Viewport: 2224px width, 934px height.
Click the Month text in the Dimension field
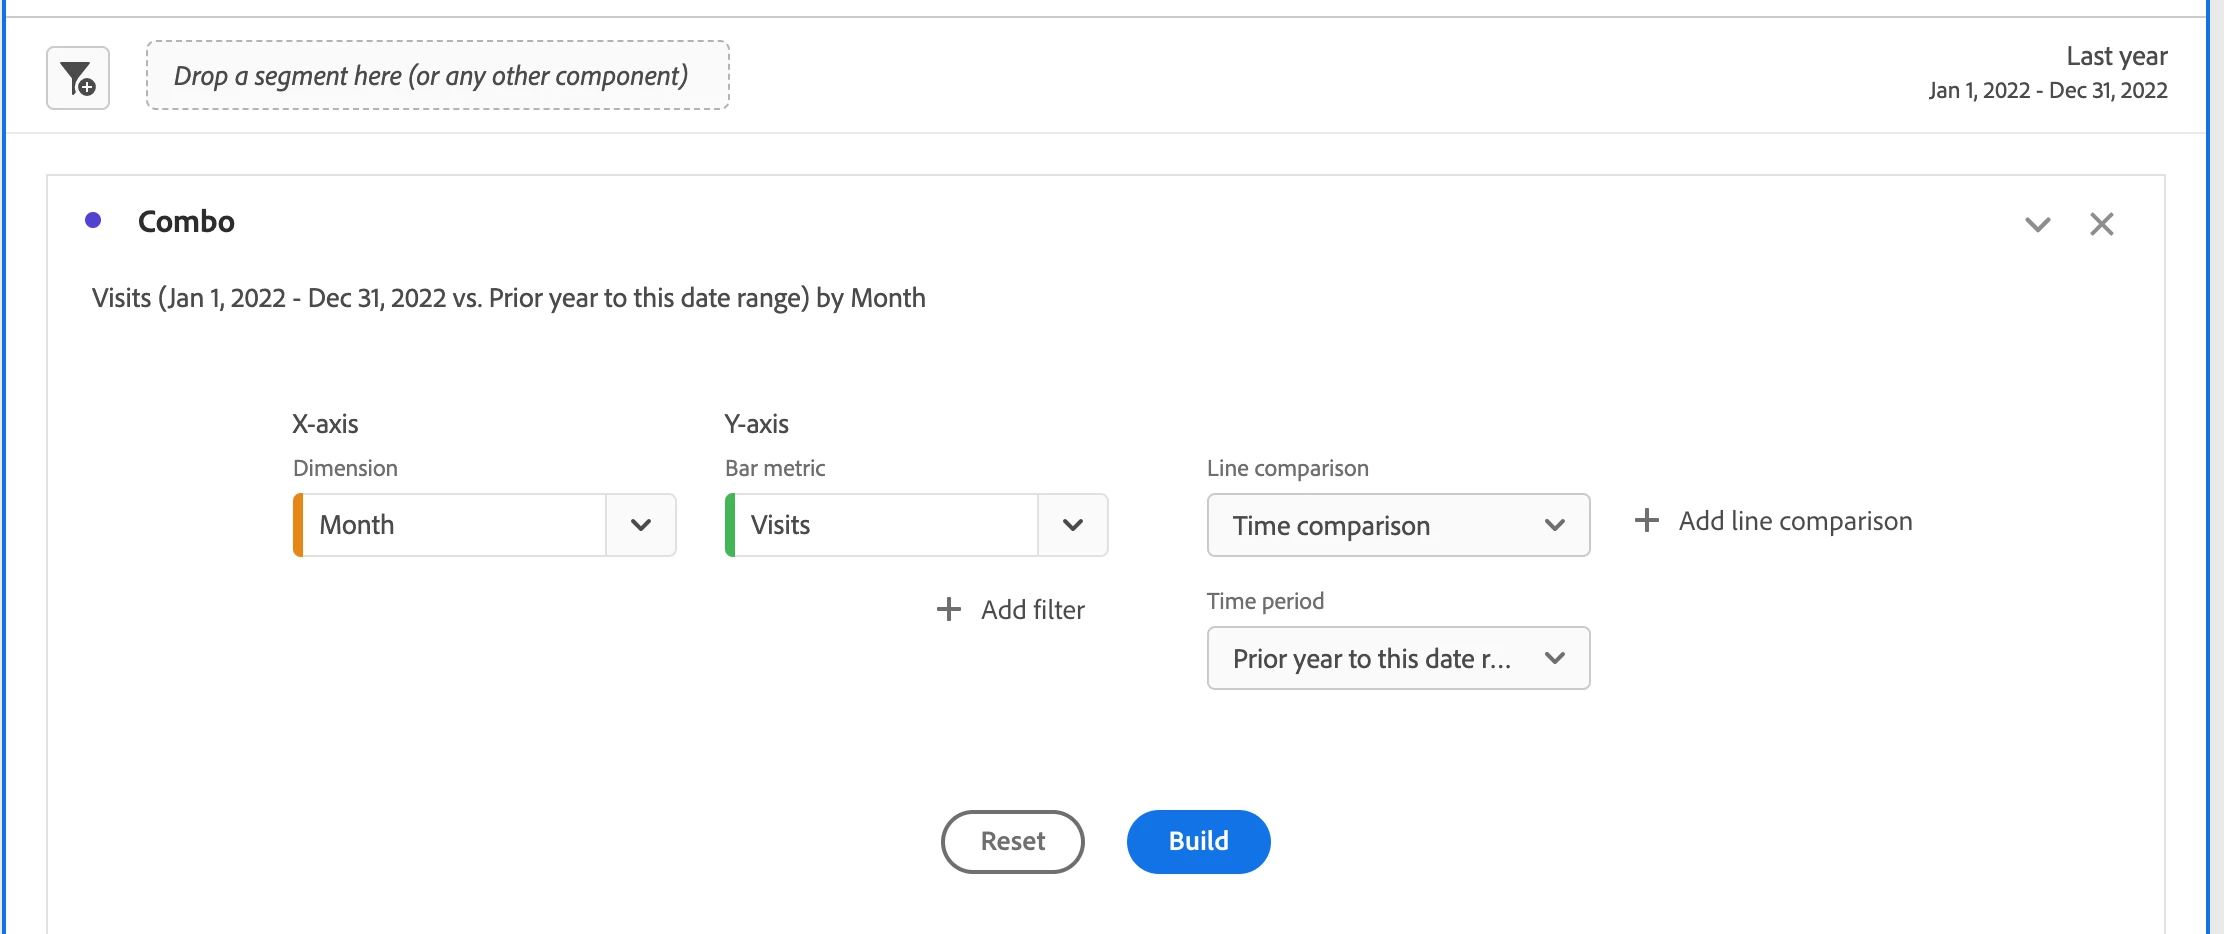357,525
